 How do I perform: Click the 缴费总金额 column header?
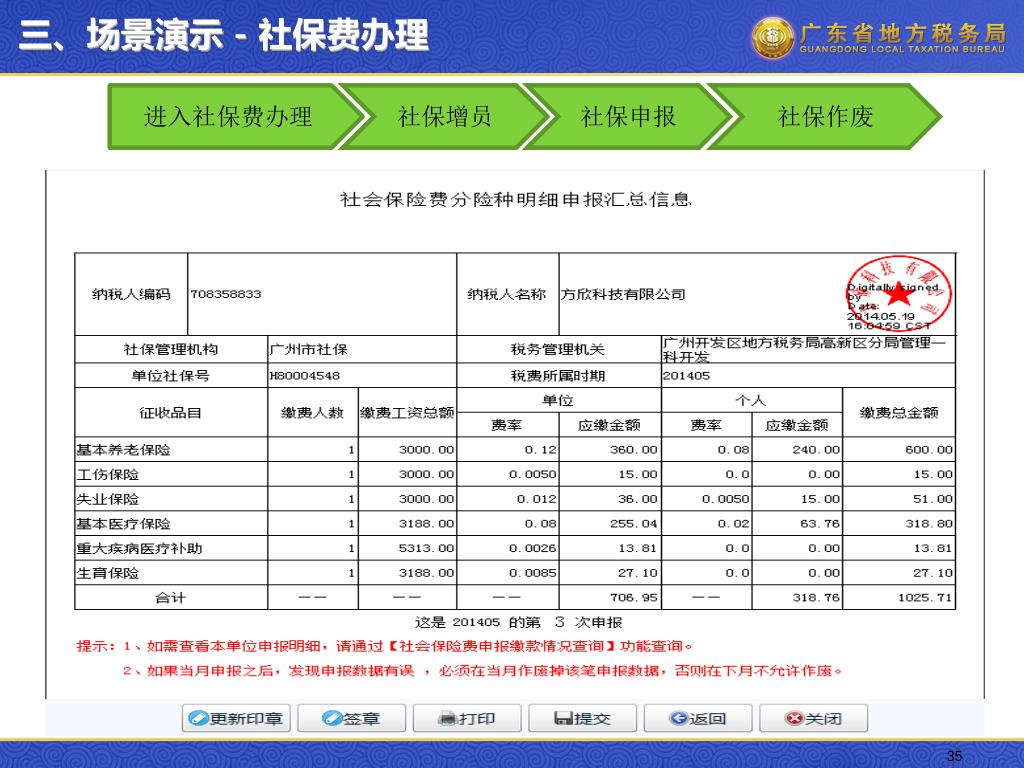[x=899, y=413]
